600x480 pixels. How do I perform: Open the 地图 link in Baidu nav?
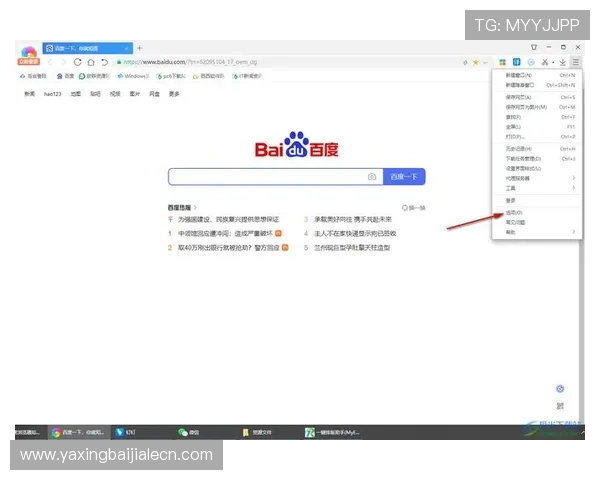click(75, 94)
